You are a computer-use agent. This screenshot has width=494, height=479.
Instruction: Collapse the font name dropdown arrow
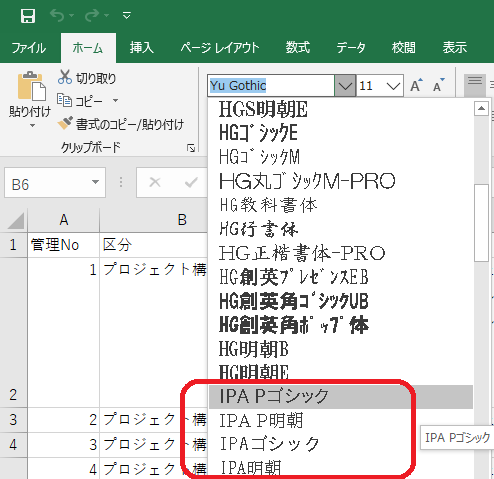(345, 86)
